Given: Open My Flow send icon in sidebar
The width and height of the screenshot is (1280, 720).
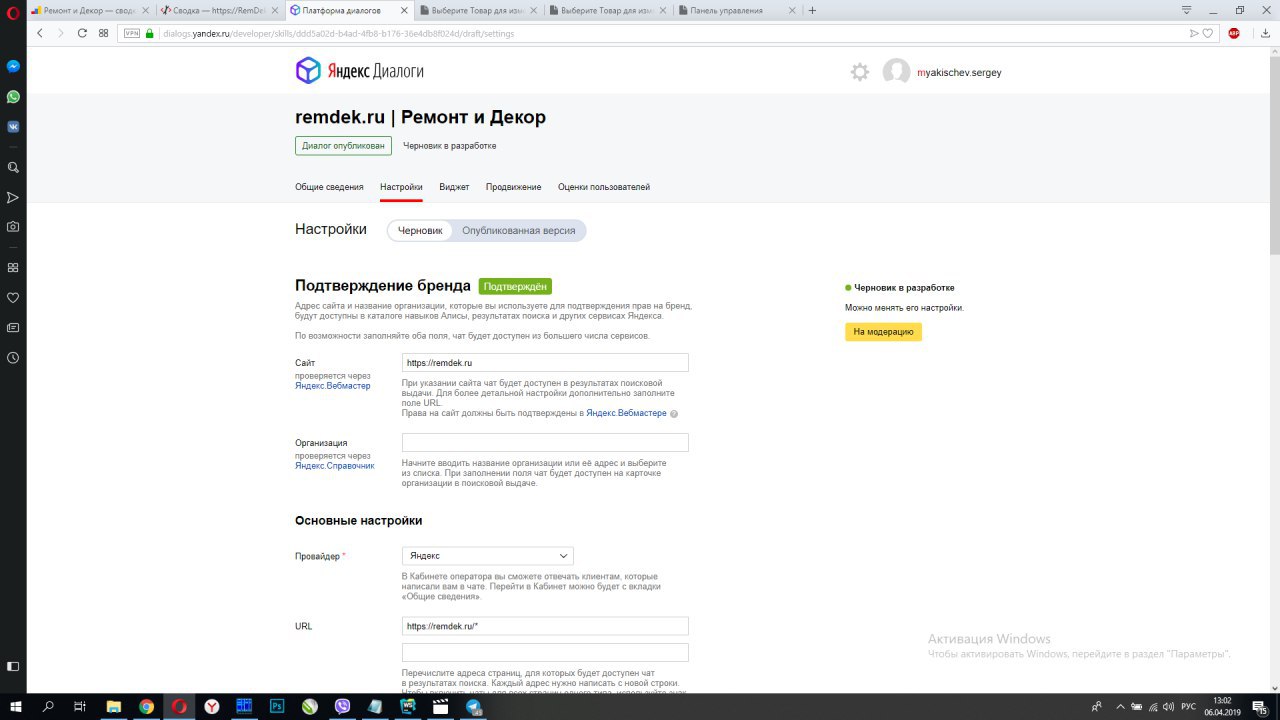Looking at the screenshot, I should (13, 197).
